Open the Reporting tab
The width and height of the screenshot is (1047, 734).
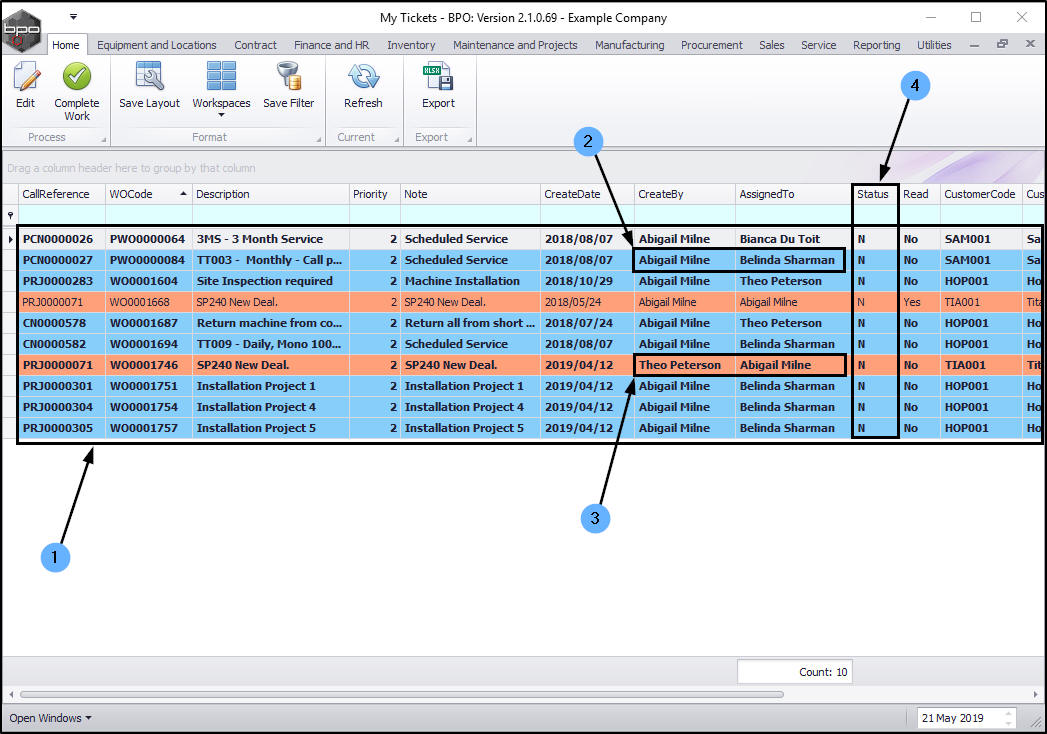point(877,45)
